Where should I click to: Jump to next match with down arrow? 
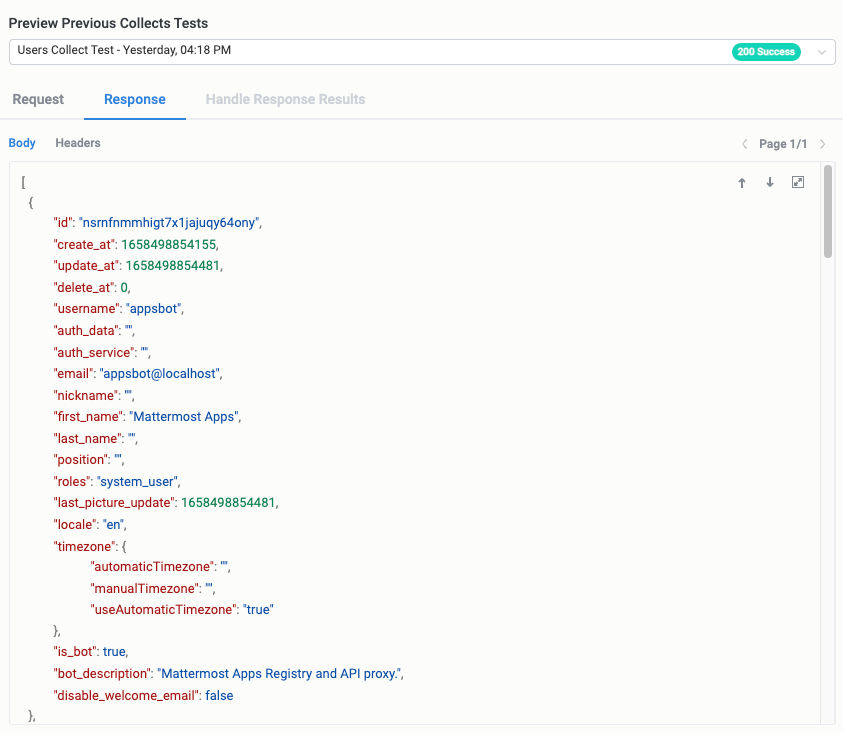coord(770,183)
